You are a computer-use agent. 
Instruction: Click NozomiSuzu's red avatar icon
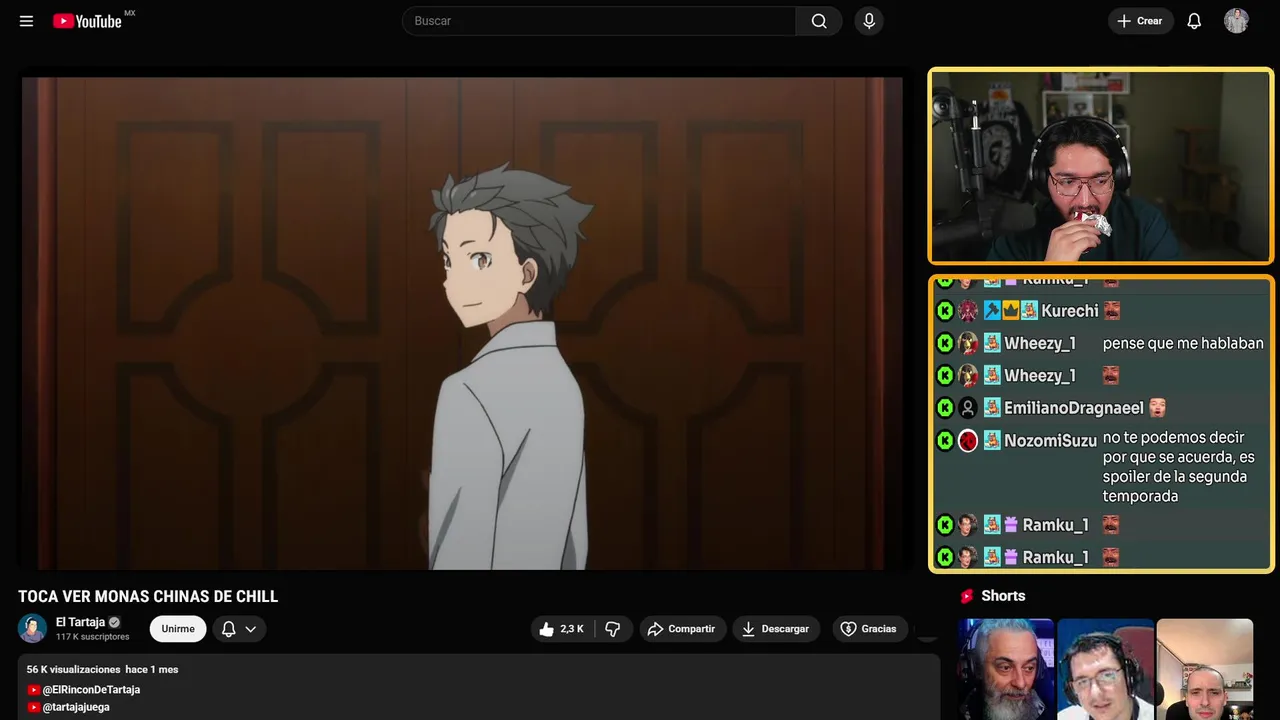(x=968, y=440)
